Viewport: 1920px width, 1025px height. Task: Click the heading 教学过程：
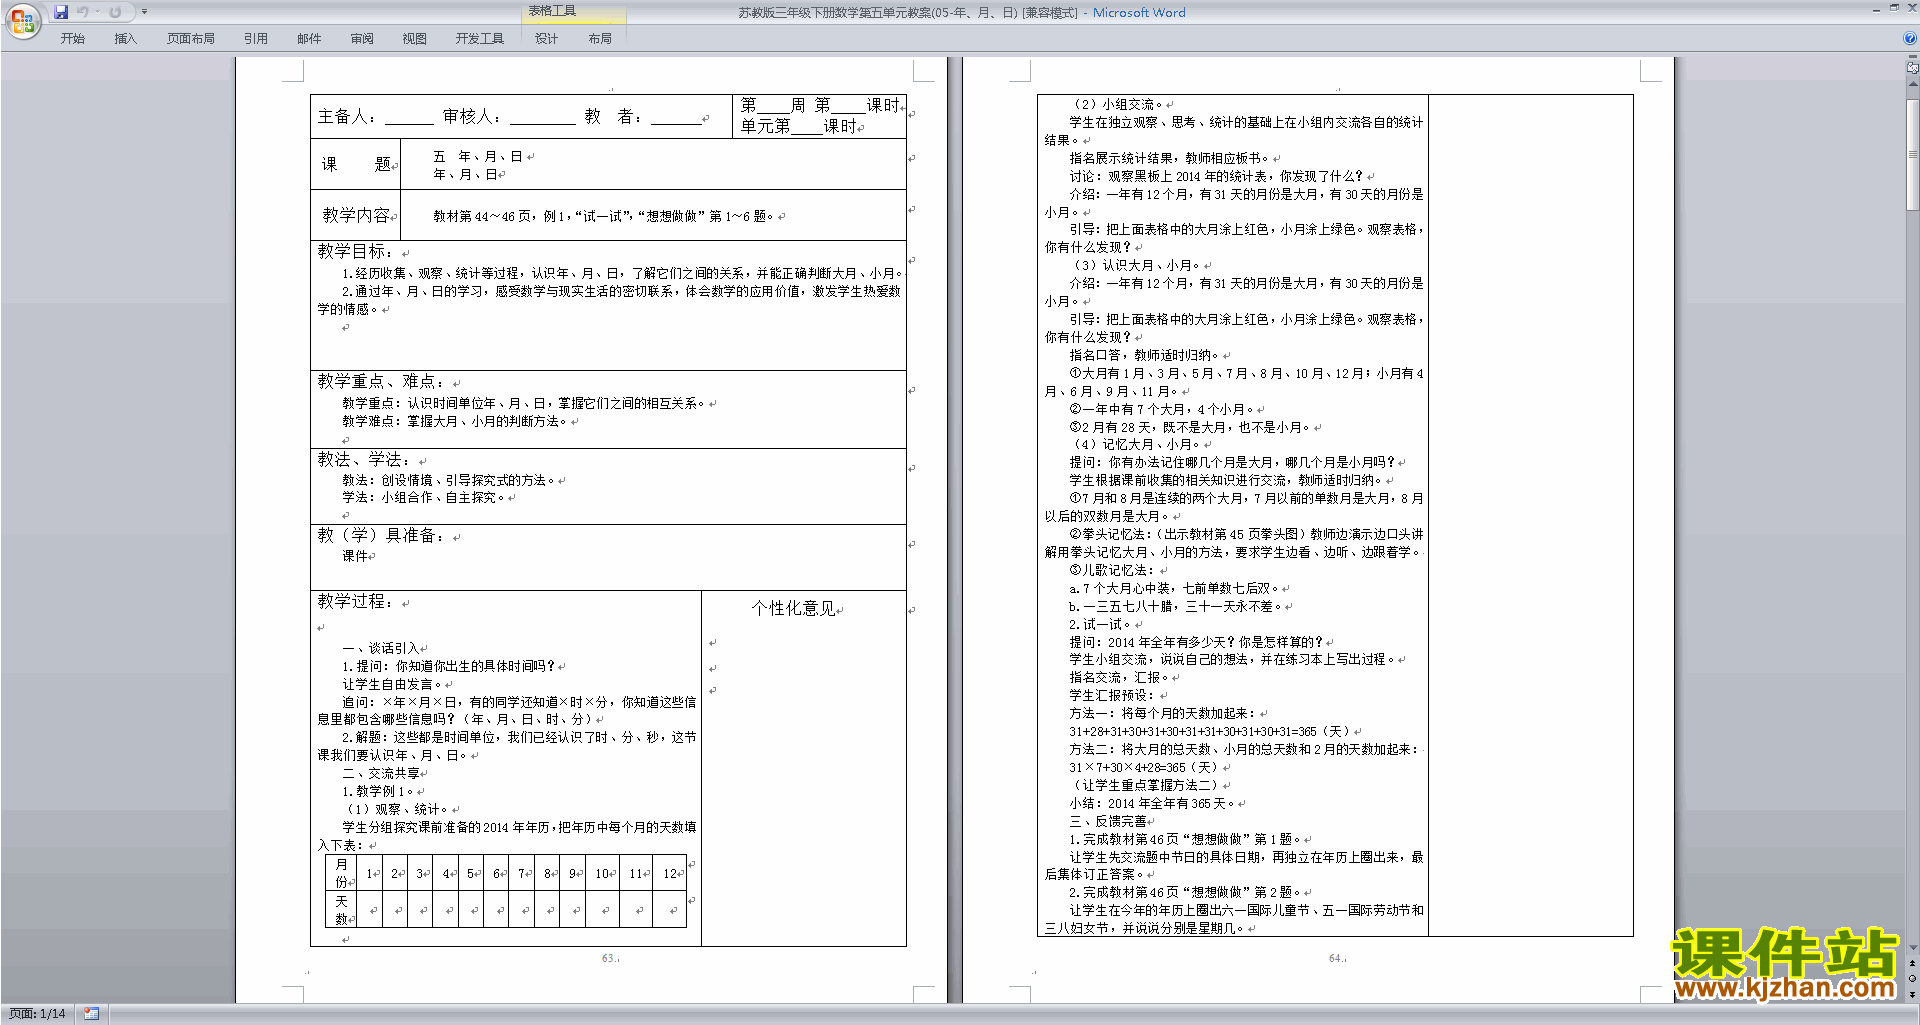[356, 602]
